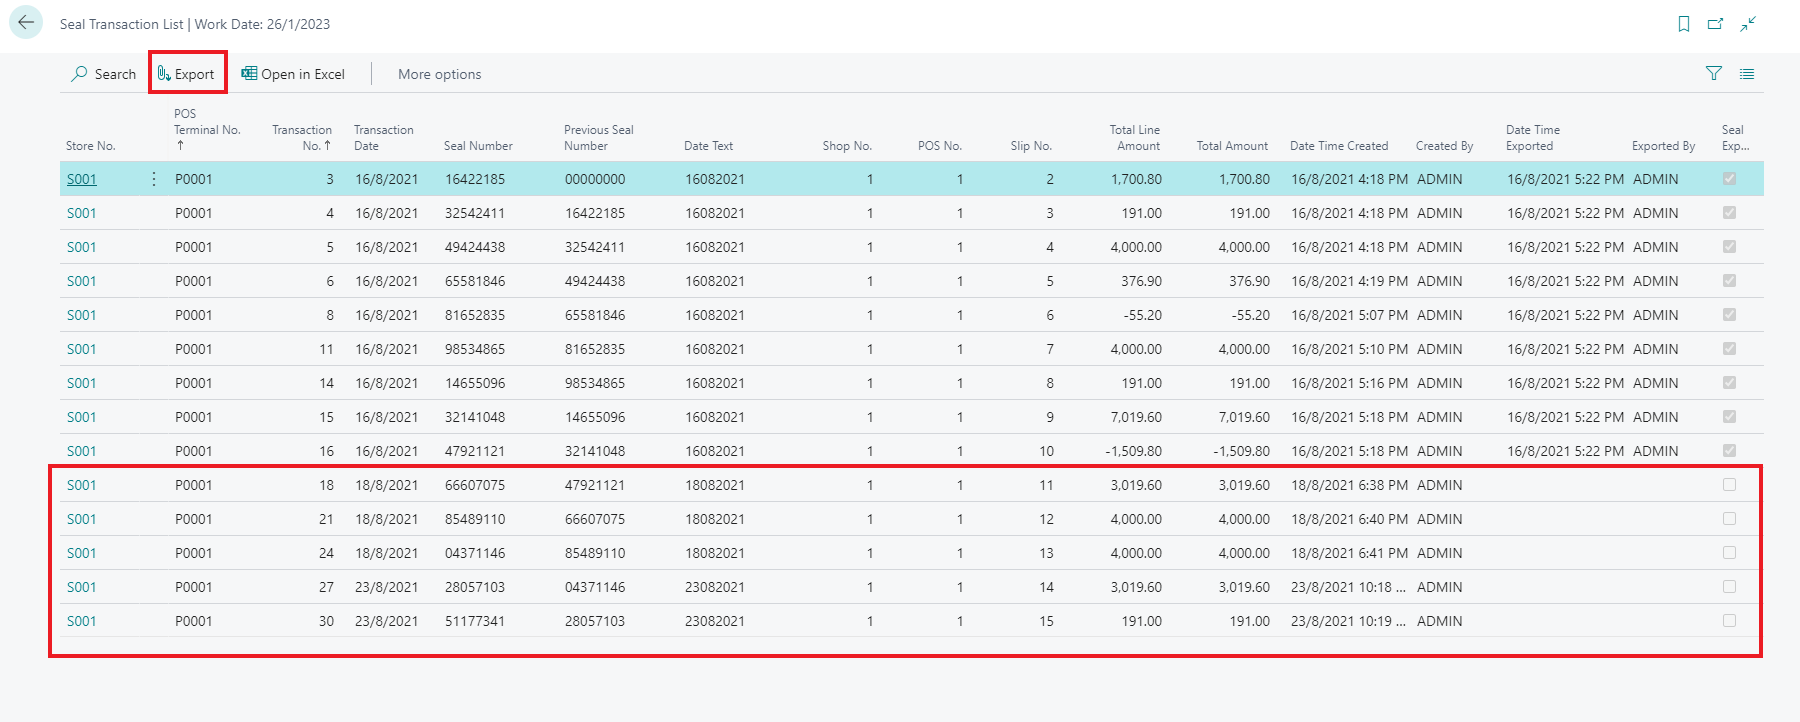Click the Export button
The image size is (1800, 722).
[187, 74]
